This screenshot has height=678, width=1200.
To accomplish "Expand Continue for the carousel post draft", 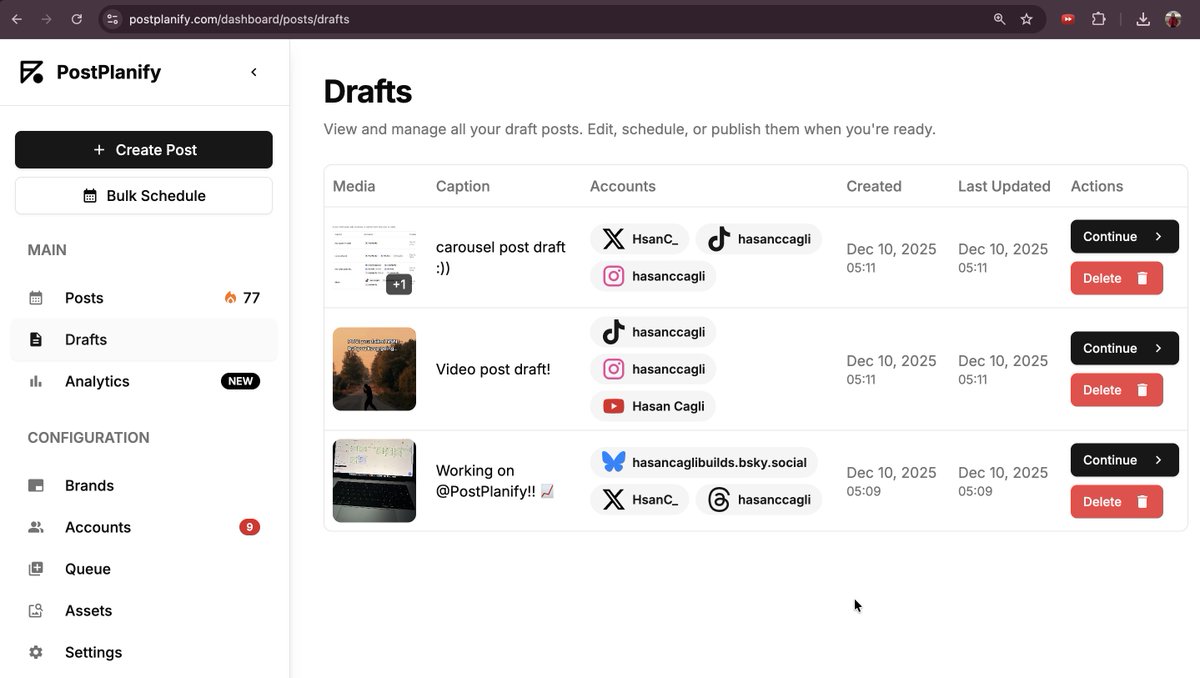I will (x=1124, y=236).
